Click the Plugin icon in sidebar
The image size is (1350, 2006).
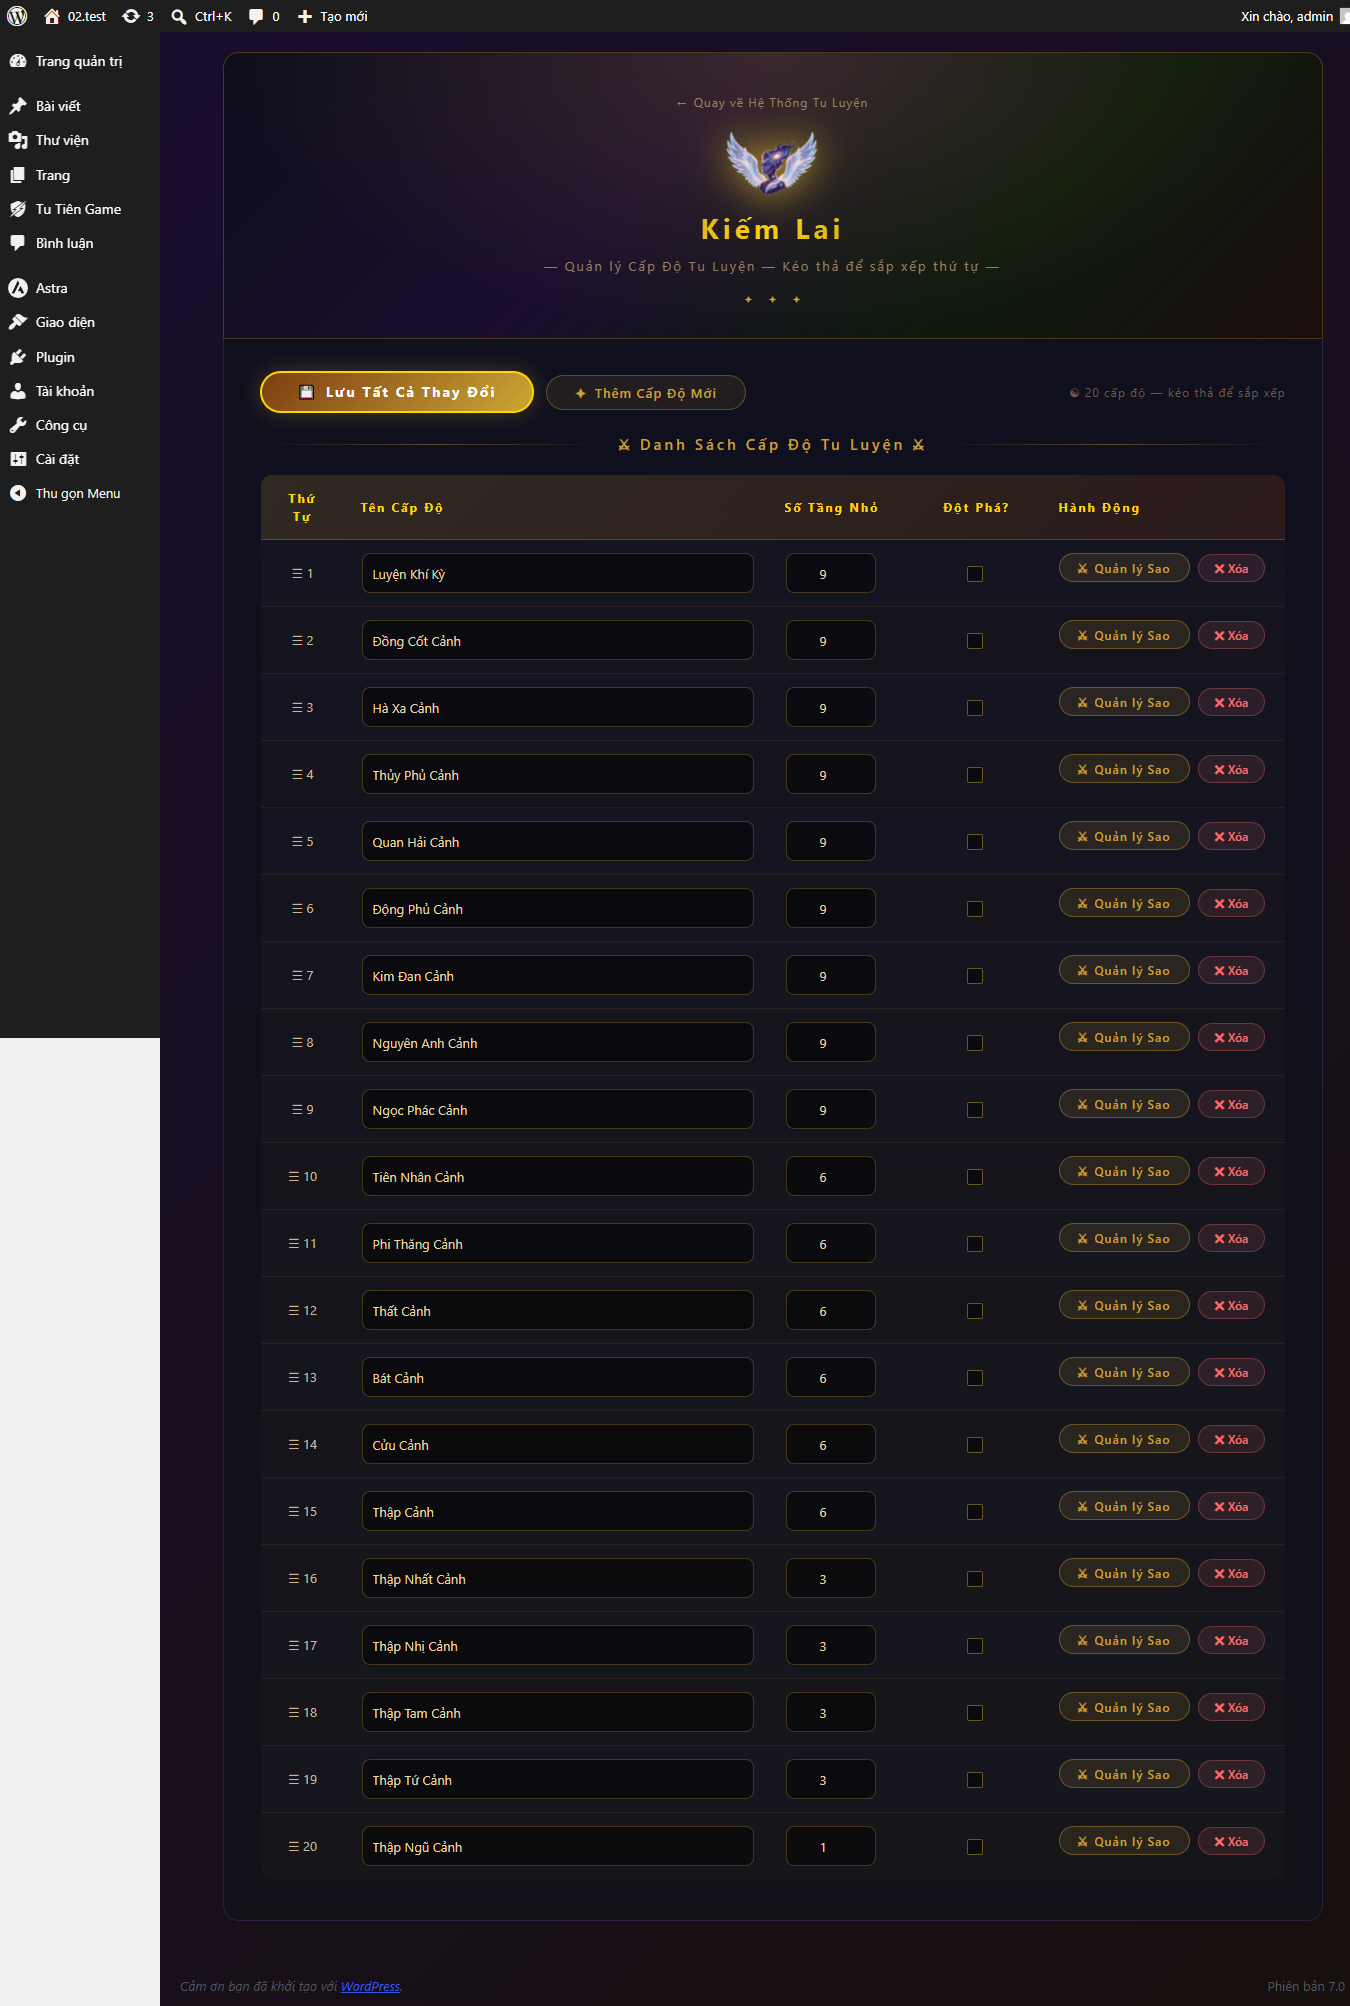tap(18, 357)
